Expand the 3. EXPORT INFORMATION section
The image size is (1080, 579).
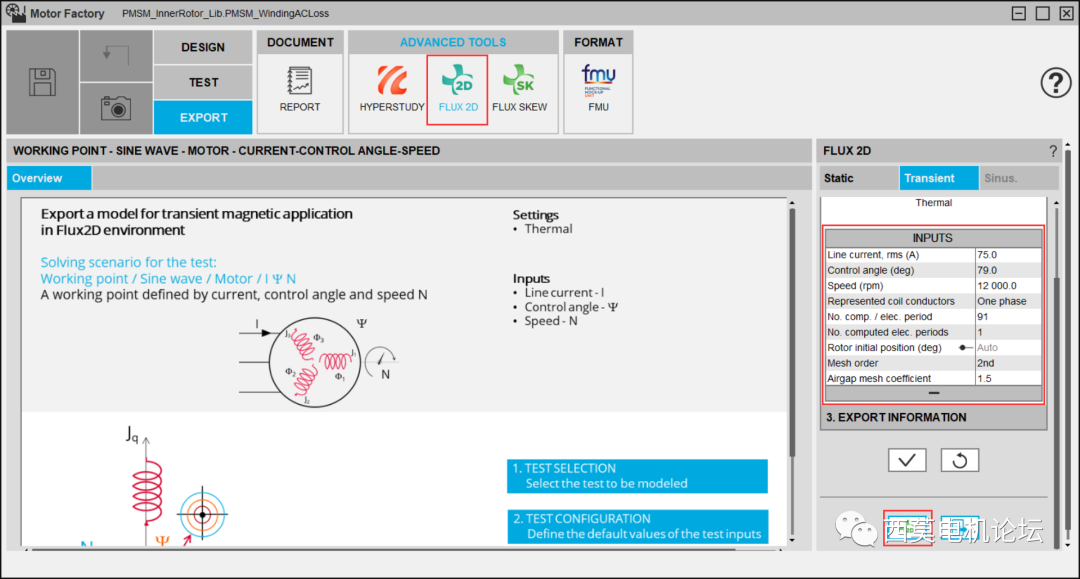933,417
